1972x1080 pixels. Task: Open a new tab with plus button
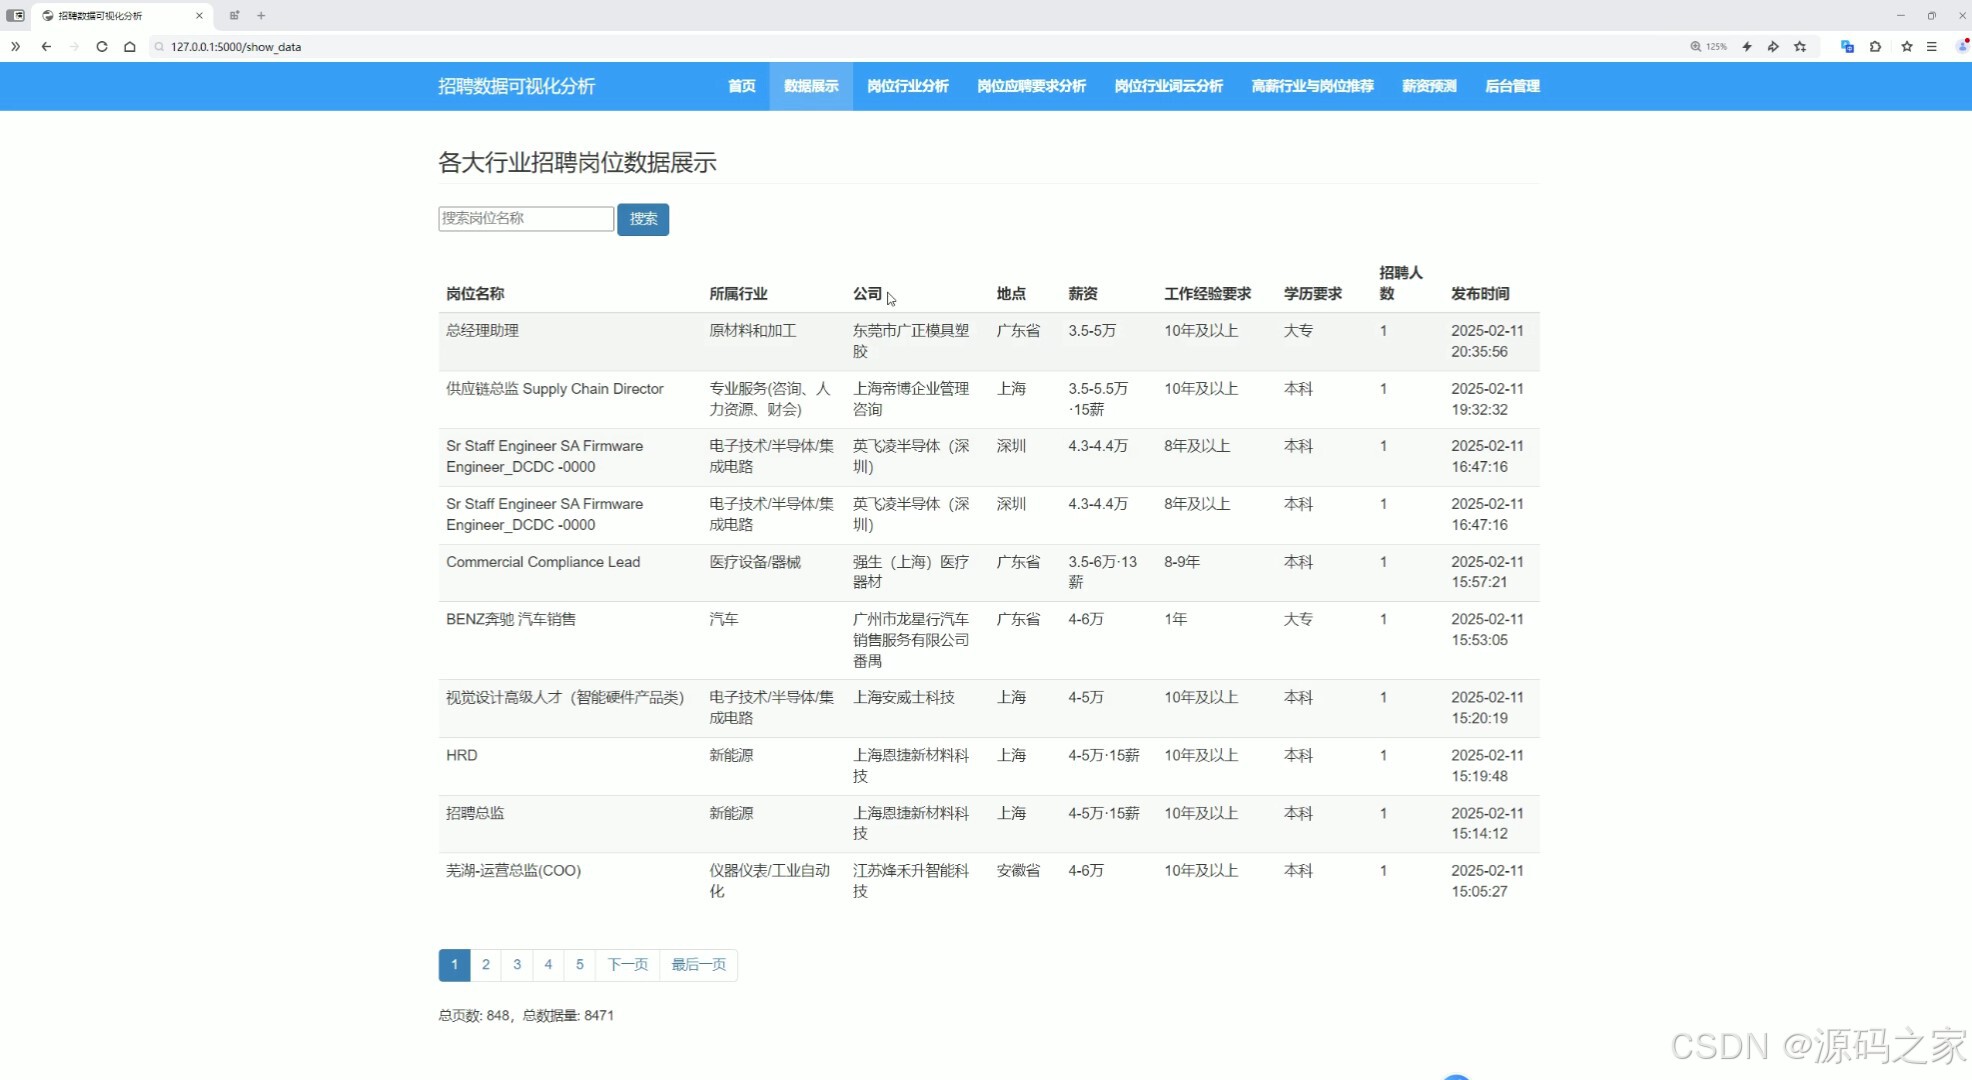[261, 15]
